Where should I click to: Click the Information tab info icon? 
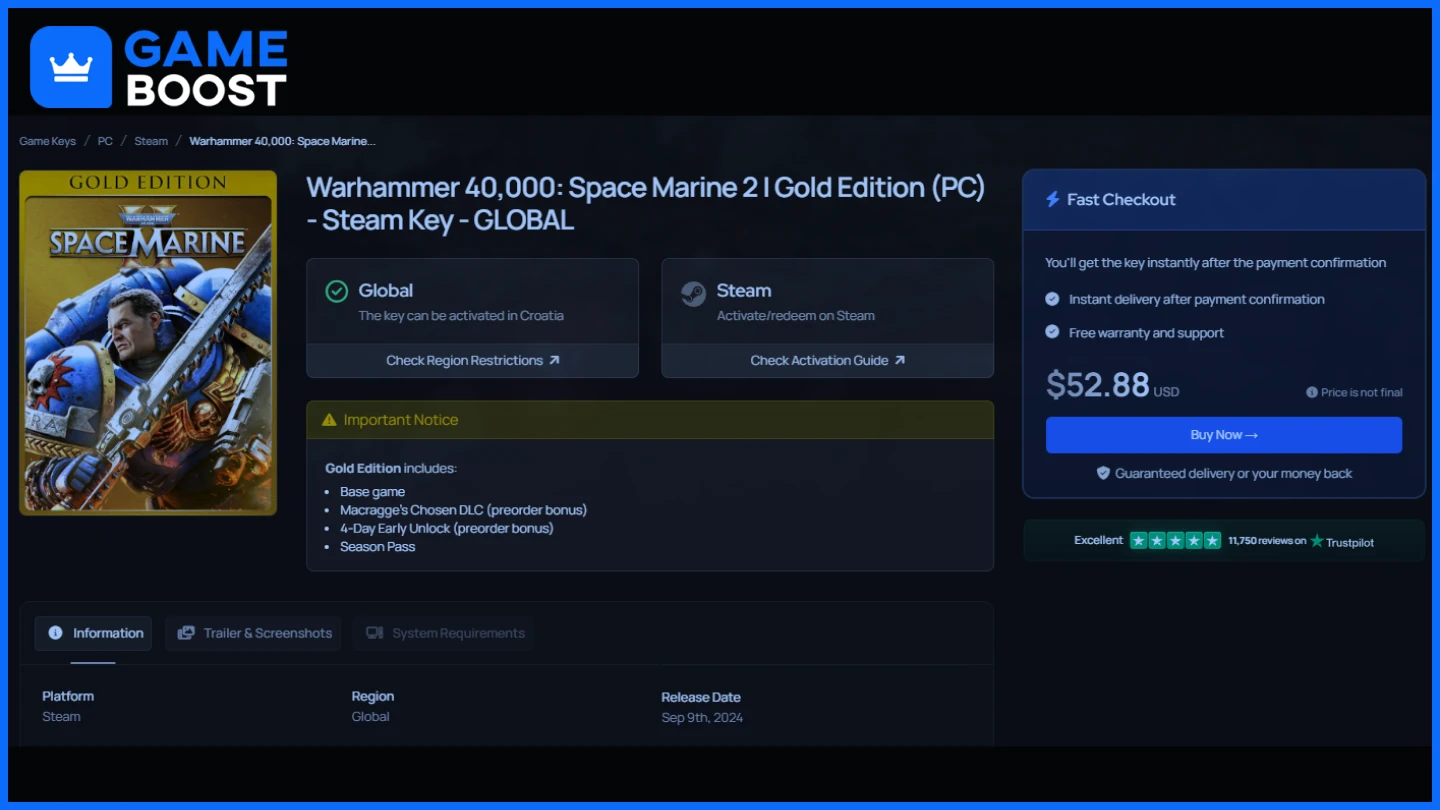pyautogui.click(x=55, y=633)
